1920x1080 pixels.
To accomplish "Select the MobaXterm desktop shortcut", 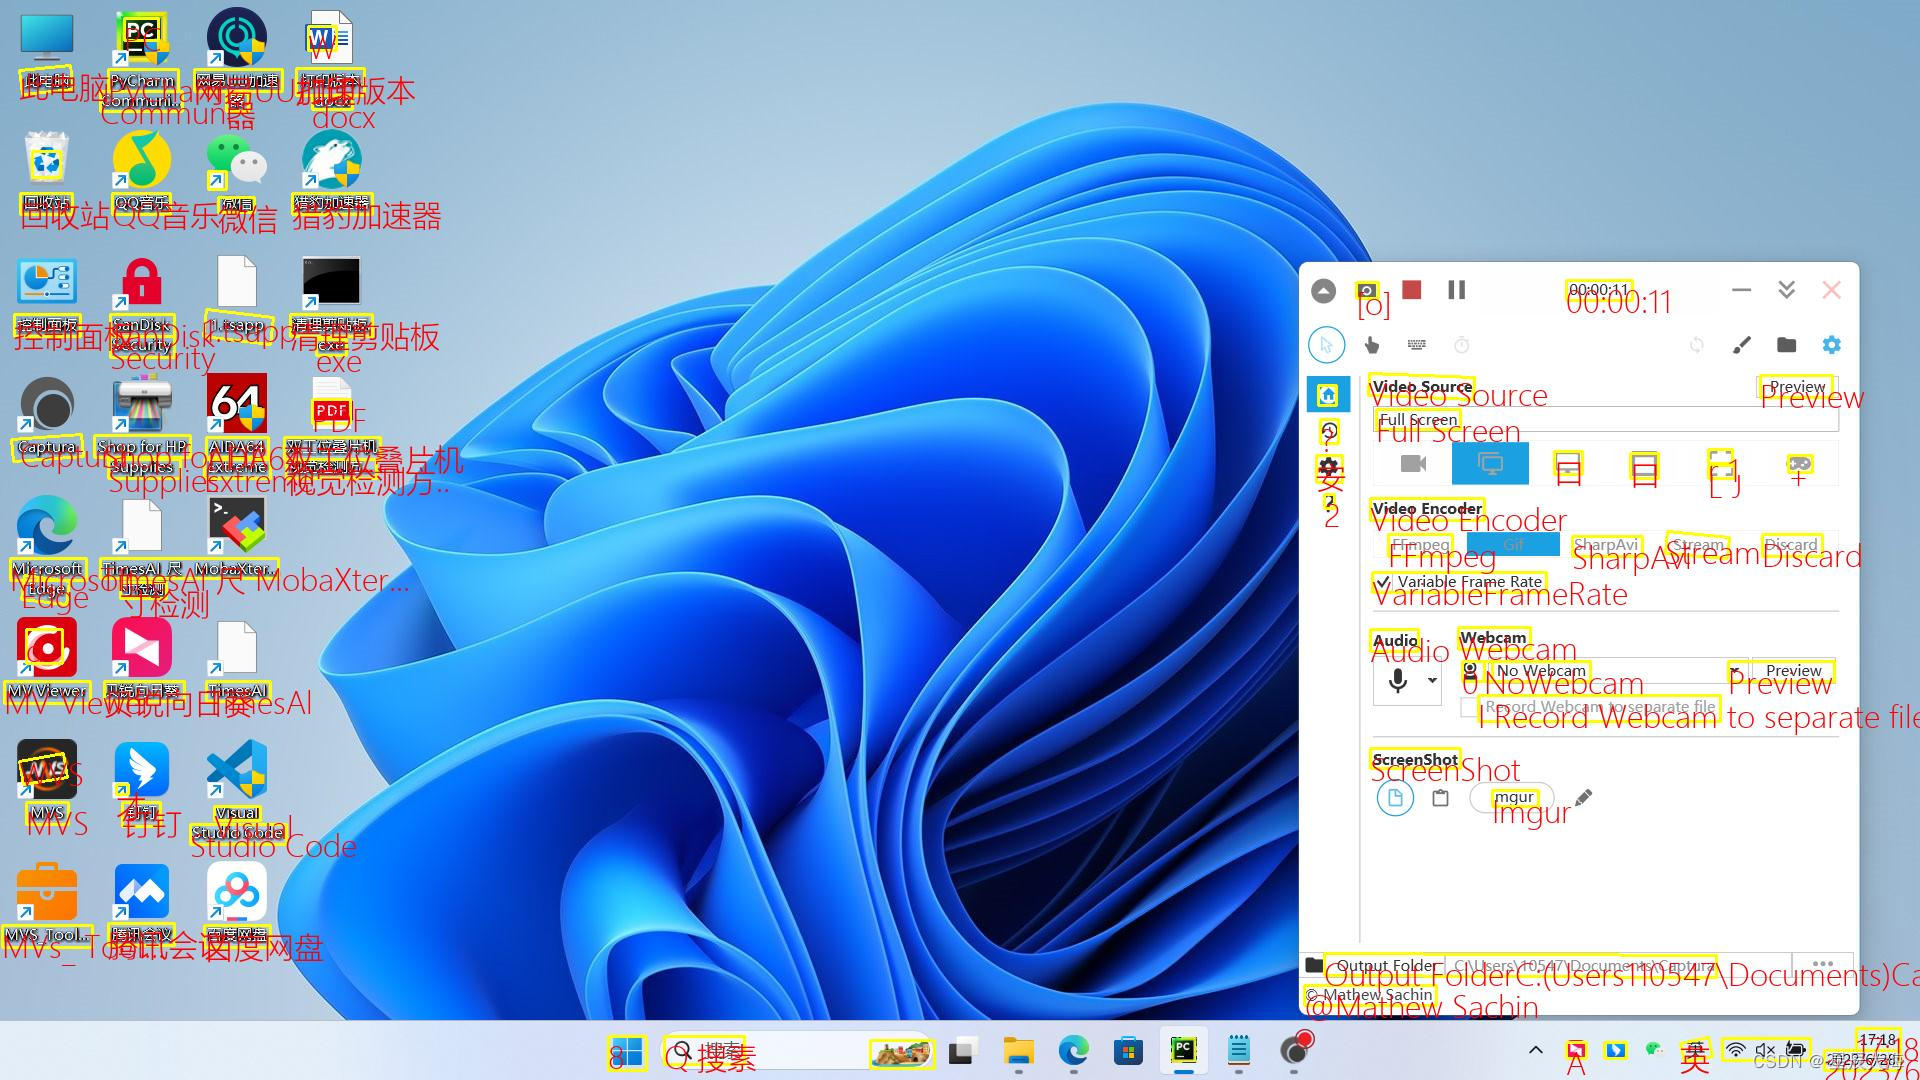I will click(237, 537).
